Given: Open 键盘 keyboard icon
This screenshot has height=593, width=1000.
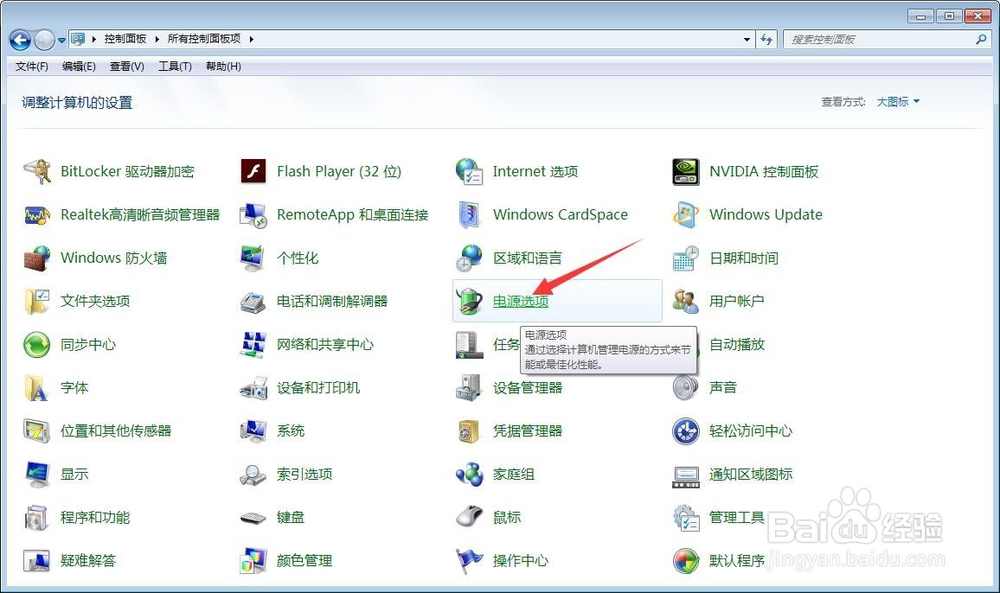Looking at the screenshot, I should click(x=253, y=518).
